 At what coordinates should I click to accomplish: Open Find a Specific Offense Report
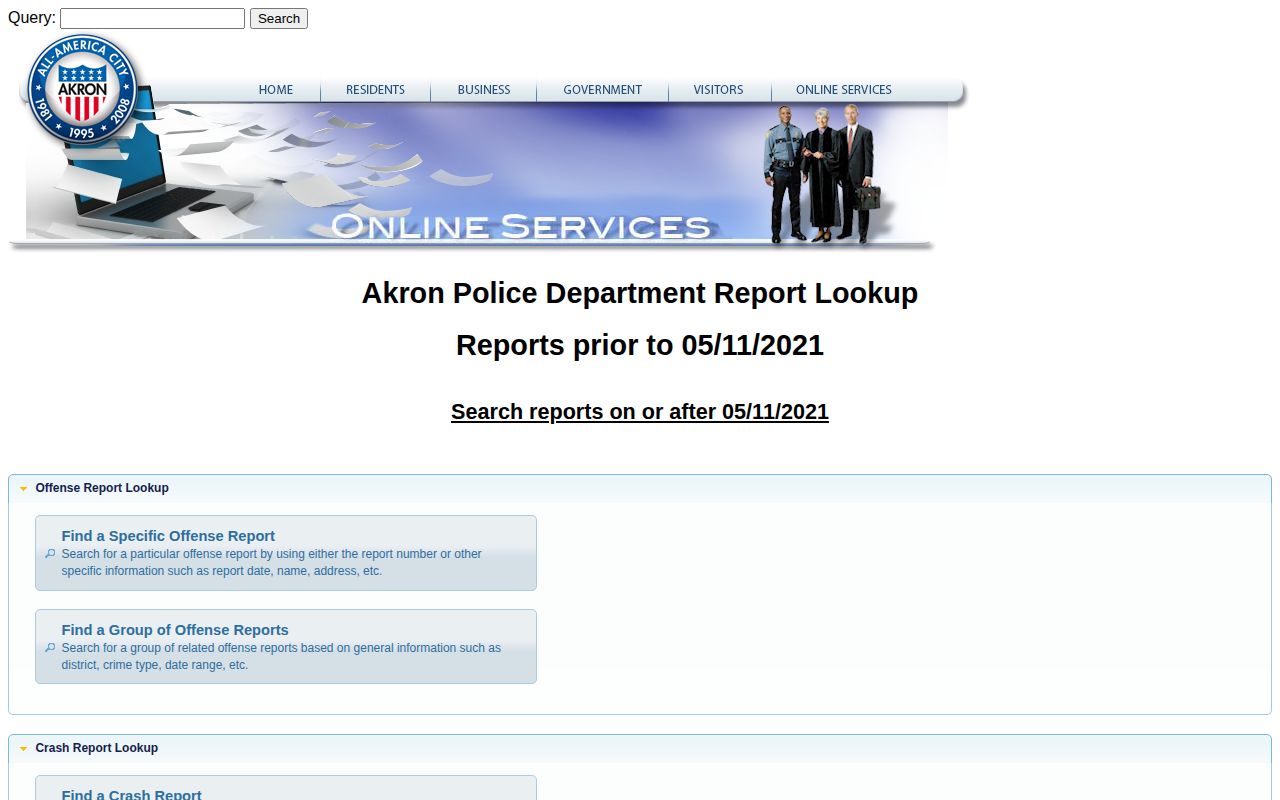coord(286,553)
